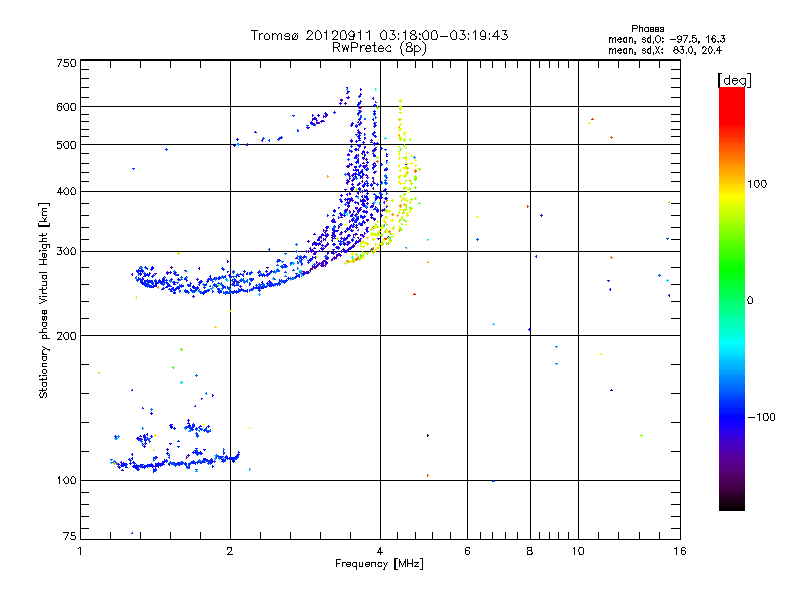Click the y-axis tick label "750"
This screenshot has height=600, width=800.
(x=66, y=63)
